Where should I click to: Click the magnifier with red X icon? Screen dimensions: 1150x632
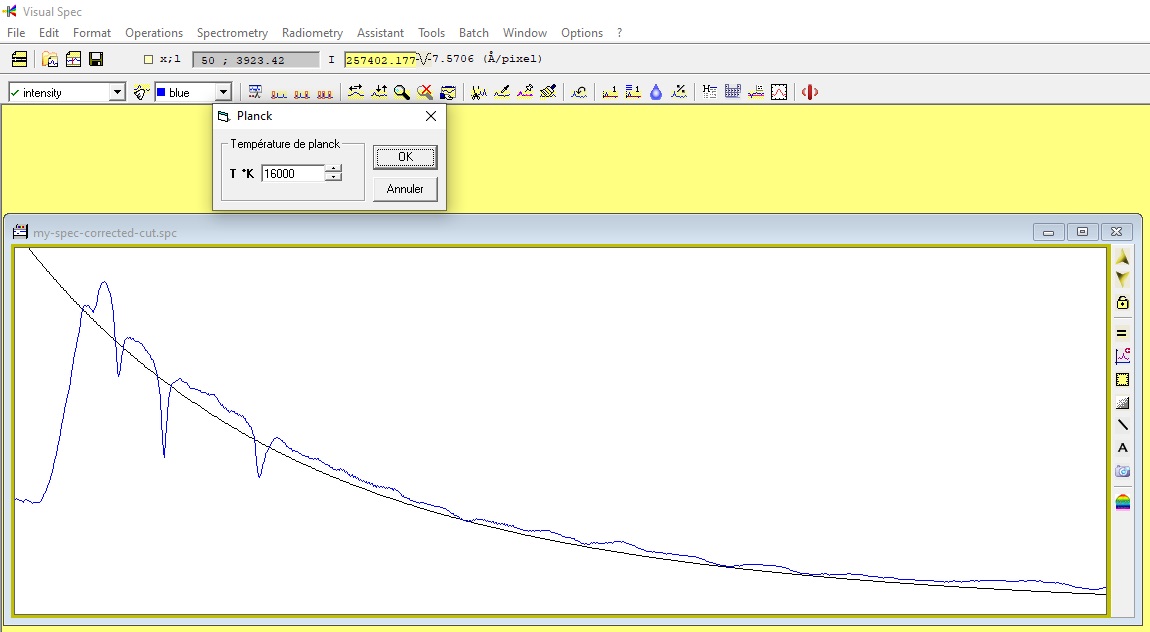(425, 92)
